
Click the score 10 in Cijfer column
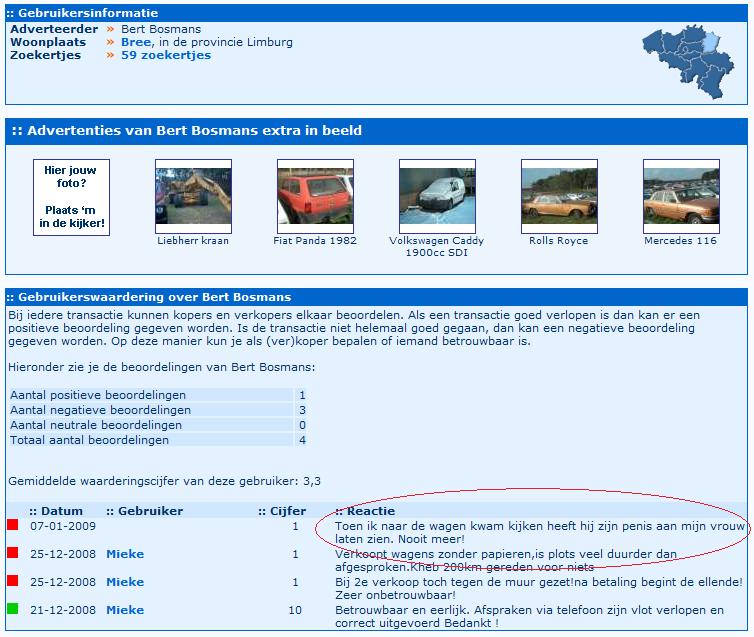tap(295, 610)
